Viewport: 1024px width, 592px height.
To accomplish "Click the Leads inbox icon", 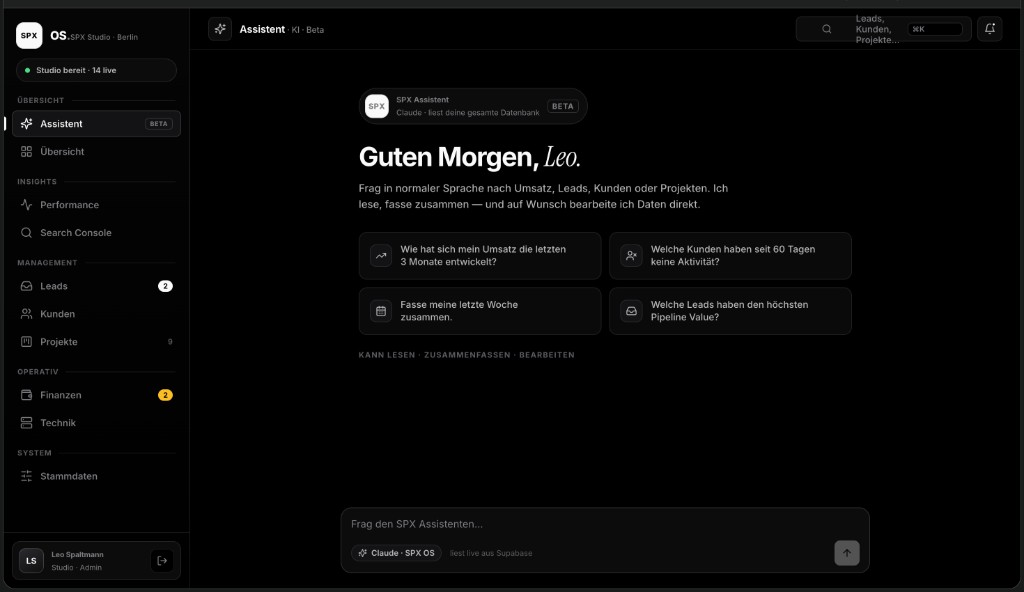I will pos(26,286).
